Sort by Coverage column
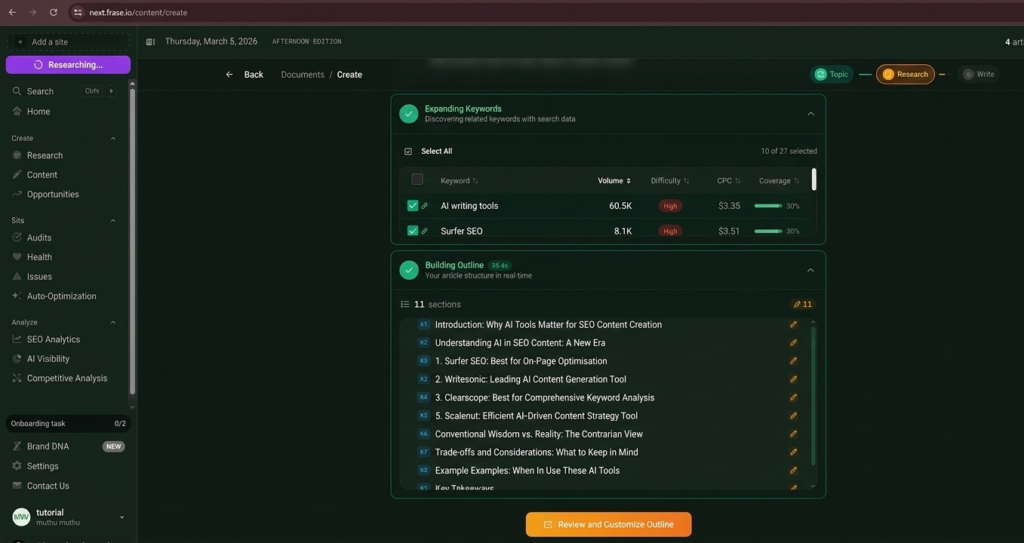This screenshot has width=1024, height=543. [x=779, y=181]
